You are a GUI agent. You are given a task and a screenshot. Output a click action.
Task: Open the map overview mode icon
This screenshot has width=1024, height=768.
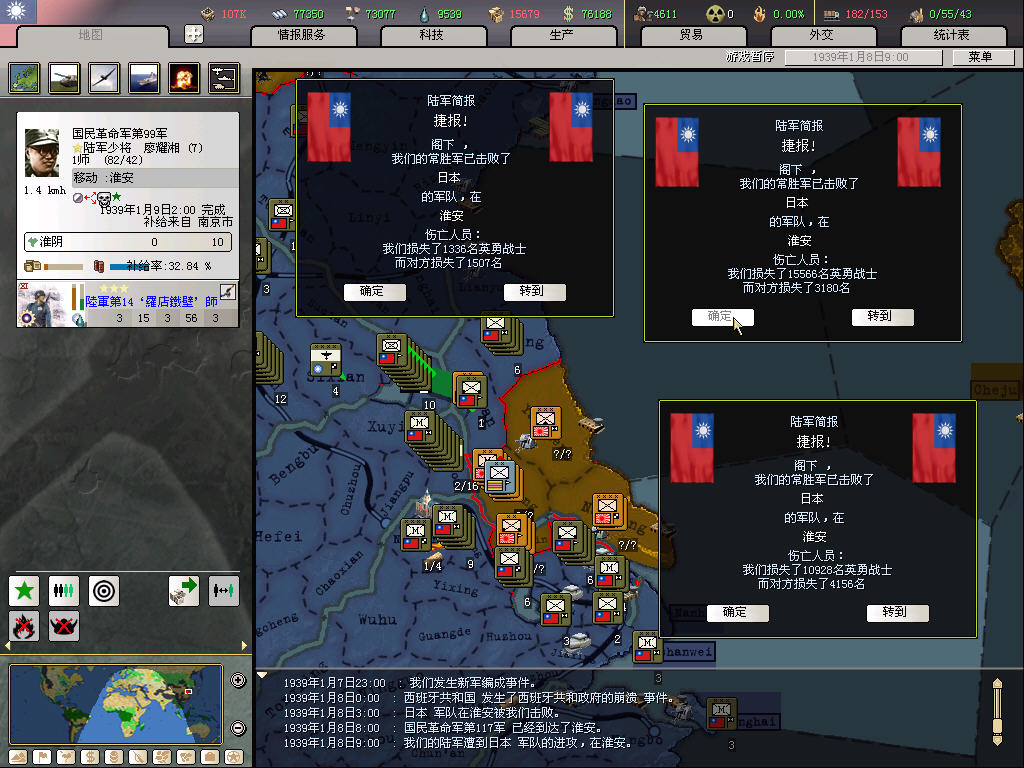click(24, 78)
